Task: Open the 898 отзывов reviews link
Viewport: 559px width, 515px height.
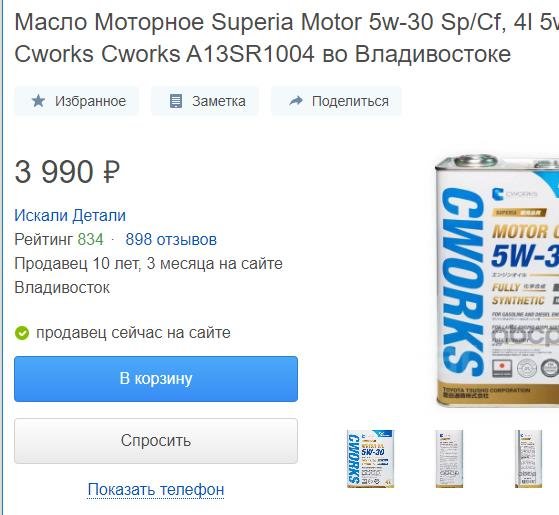Action: coord(171,240)
